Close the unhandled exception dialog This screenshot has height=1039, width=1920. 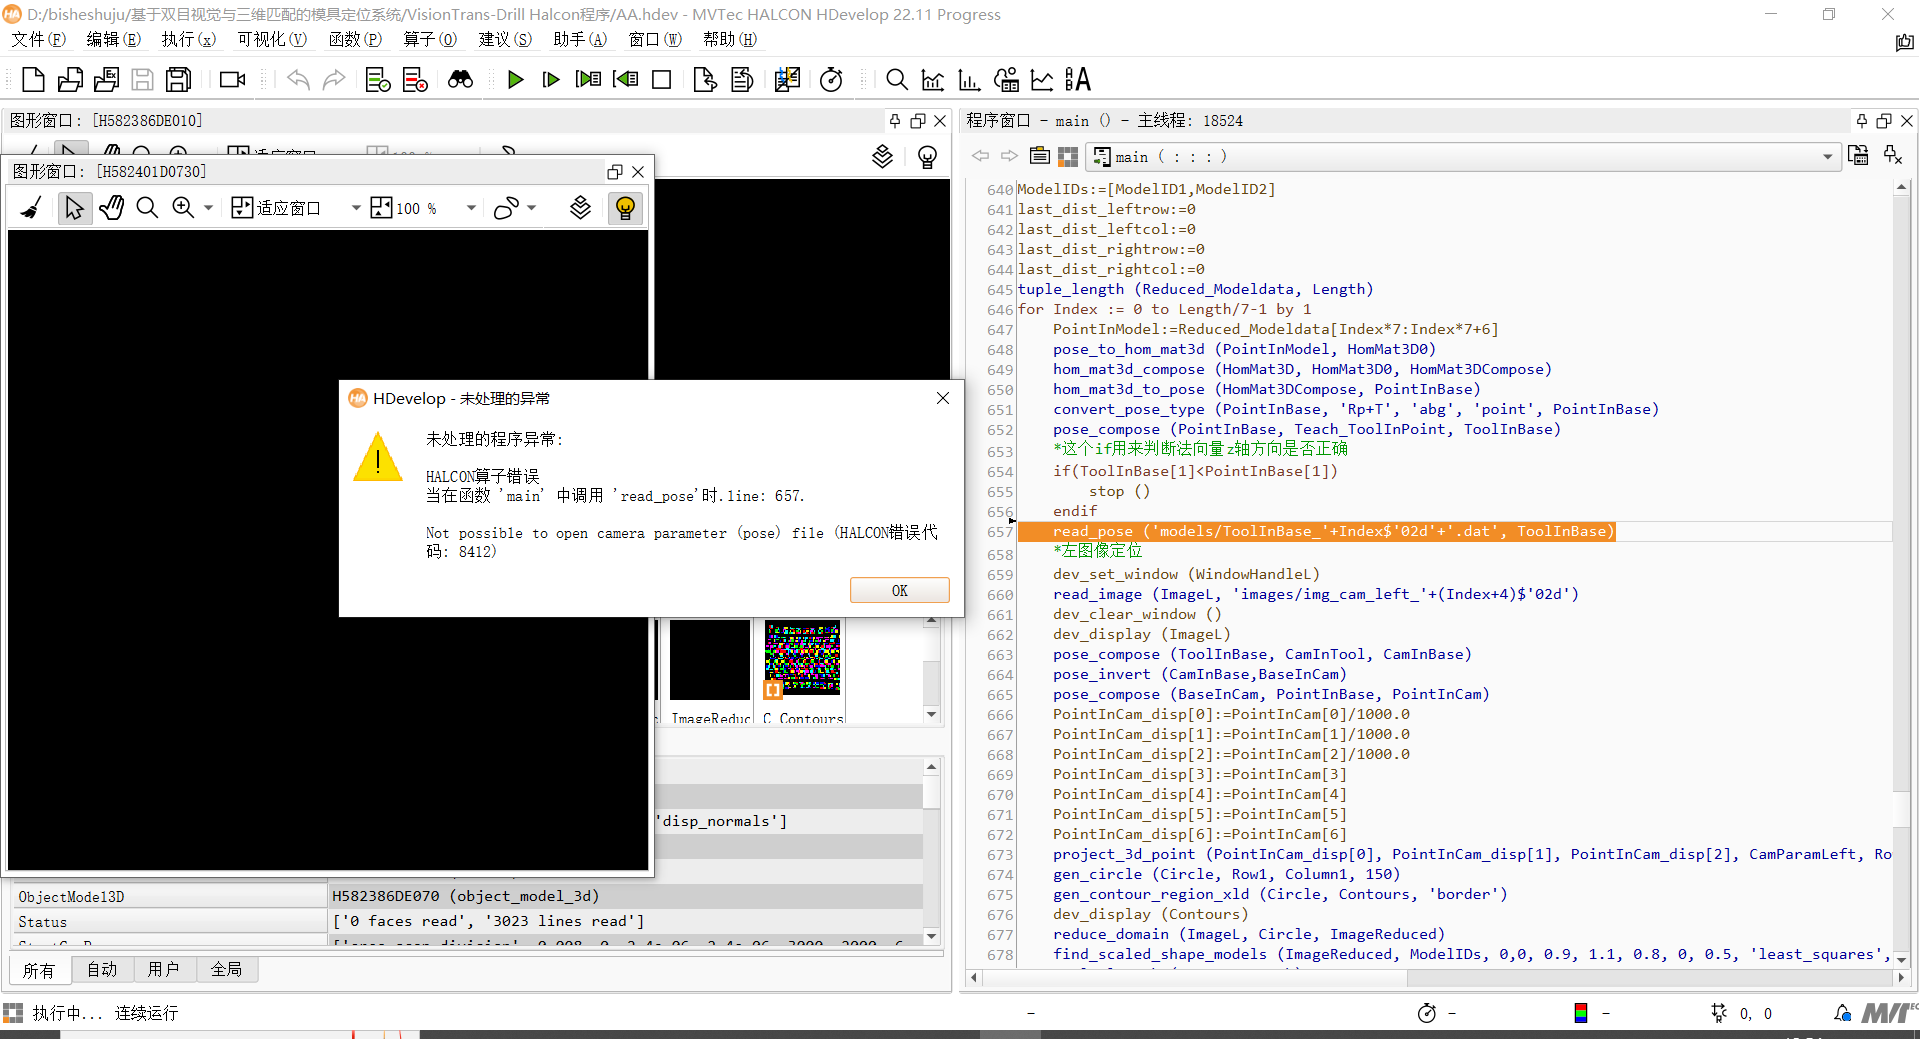coord(942,398)
